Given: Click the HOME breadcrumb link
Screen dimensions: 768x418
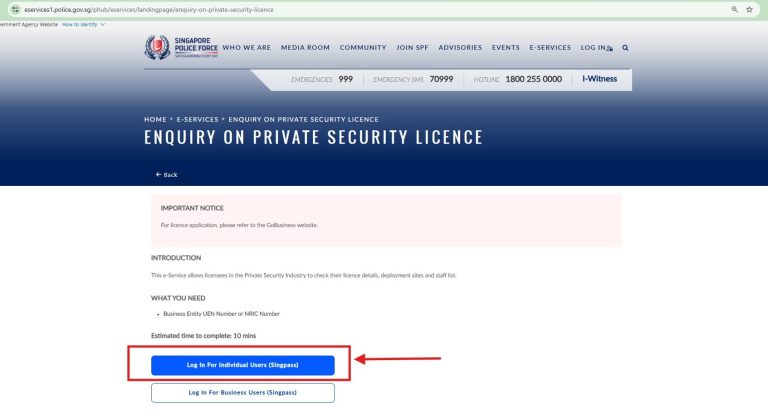Looking at the screenshot, I should 155,120.
